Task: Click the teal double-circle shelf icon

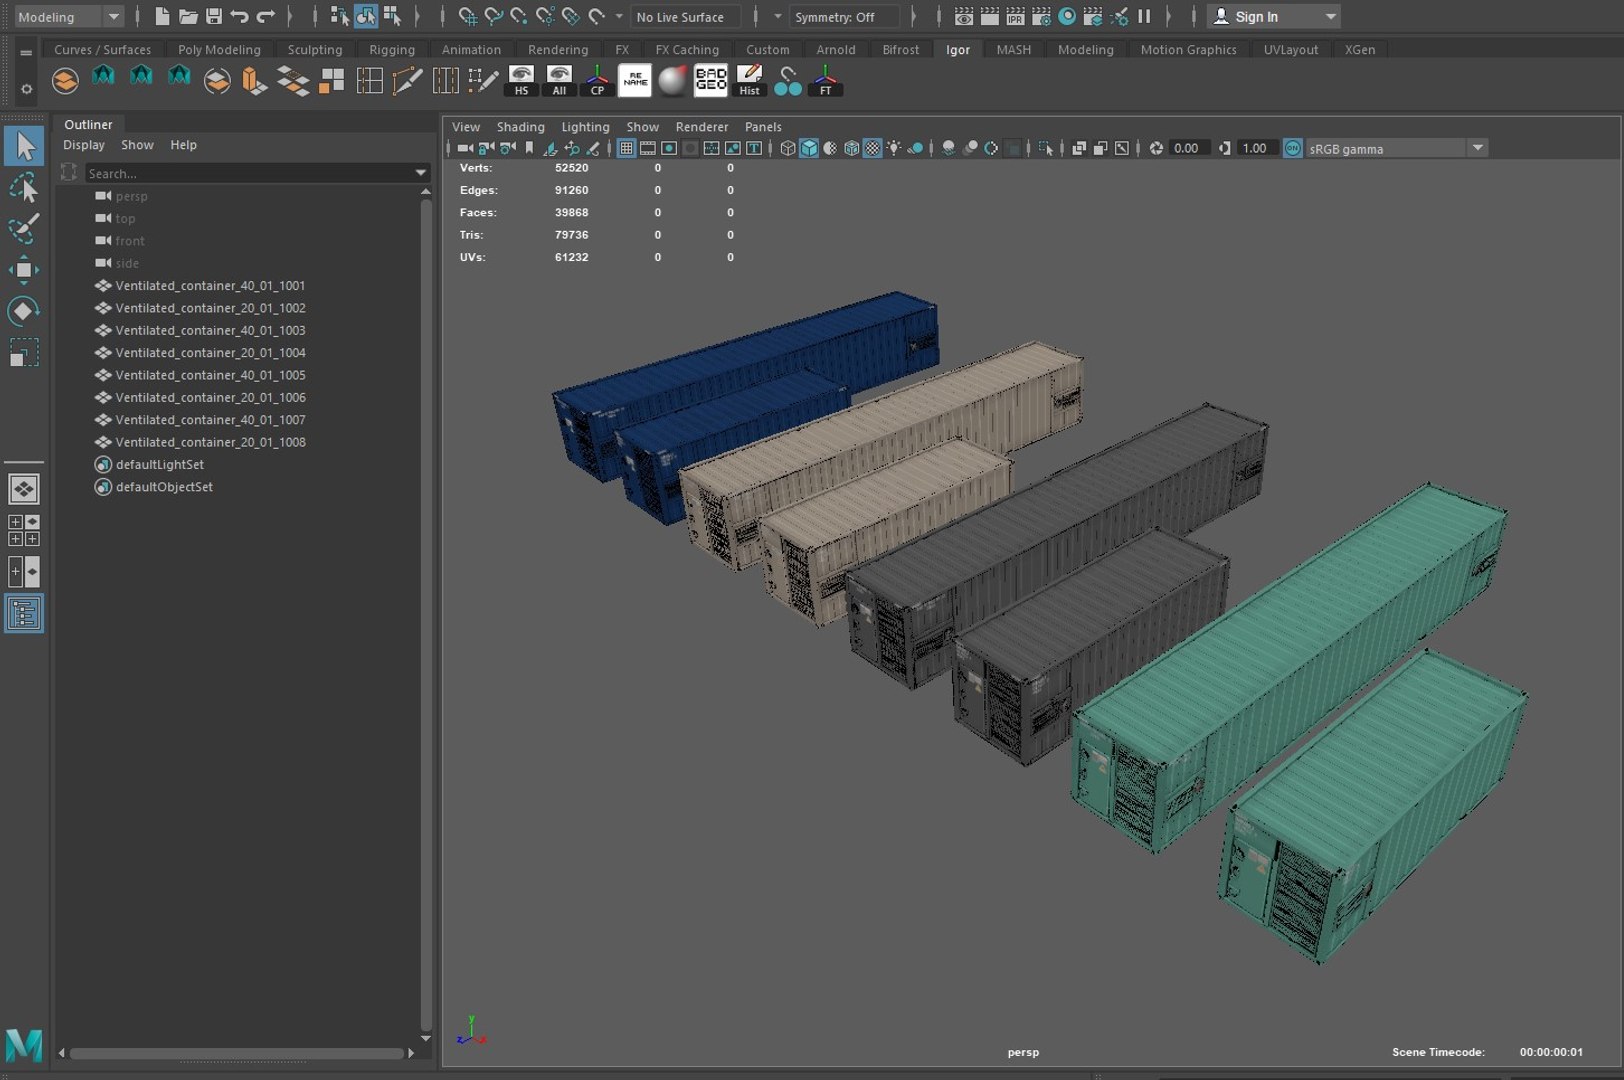Action: (787, 80)
